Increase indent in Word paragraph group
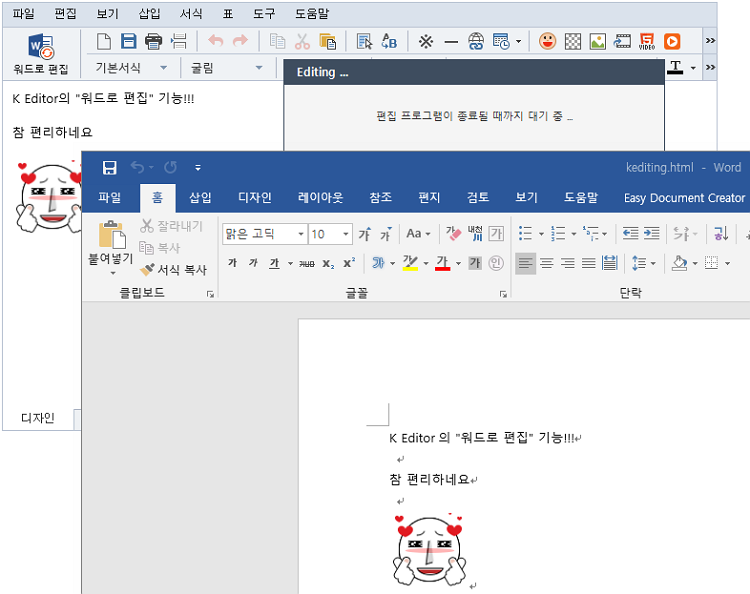 point(651,233)
